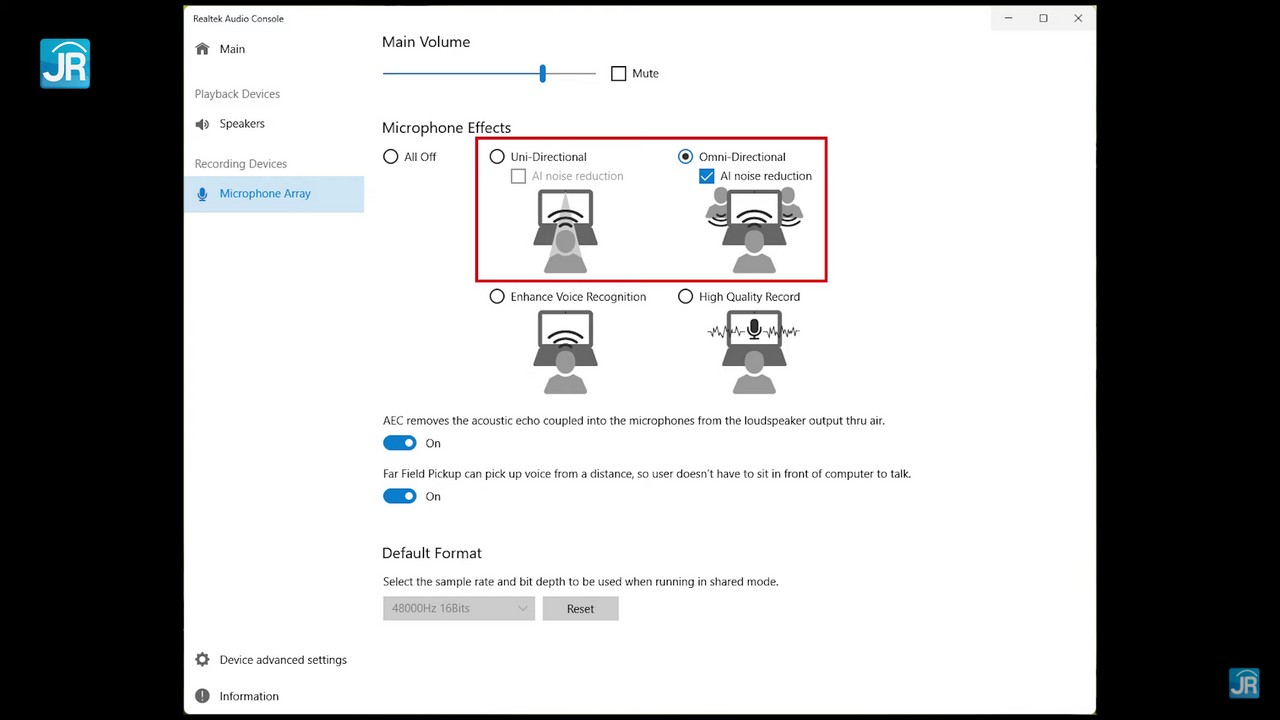
Task: Click the Information icon at bottom left
Action: coord(203,696)
